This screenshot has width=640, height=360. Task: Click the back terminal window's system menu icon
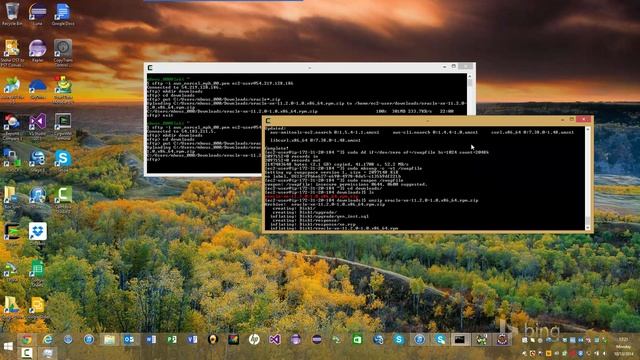click(150, 68)
